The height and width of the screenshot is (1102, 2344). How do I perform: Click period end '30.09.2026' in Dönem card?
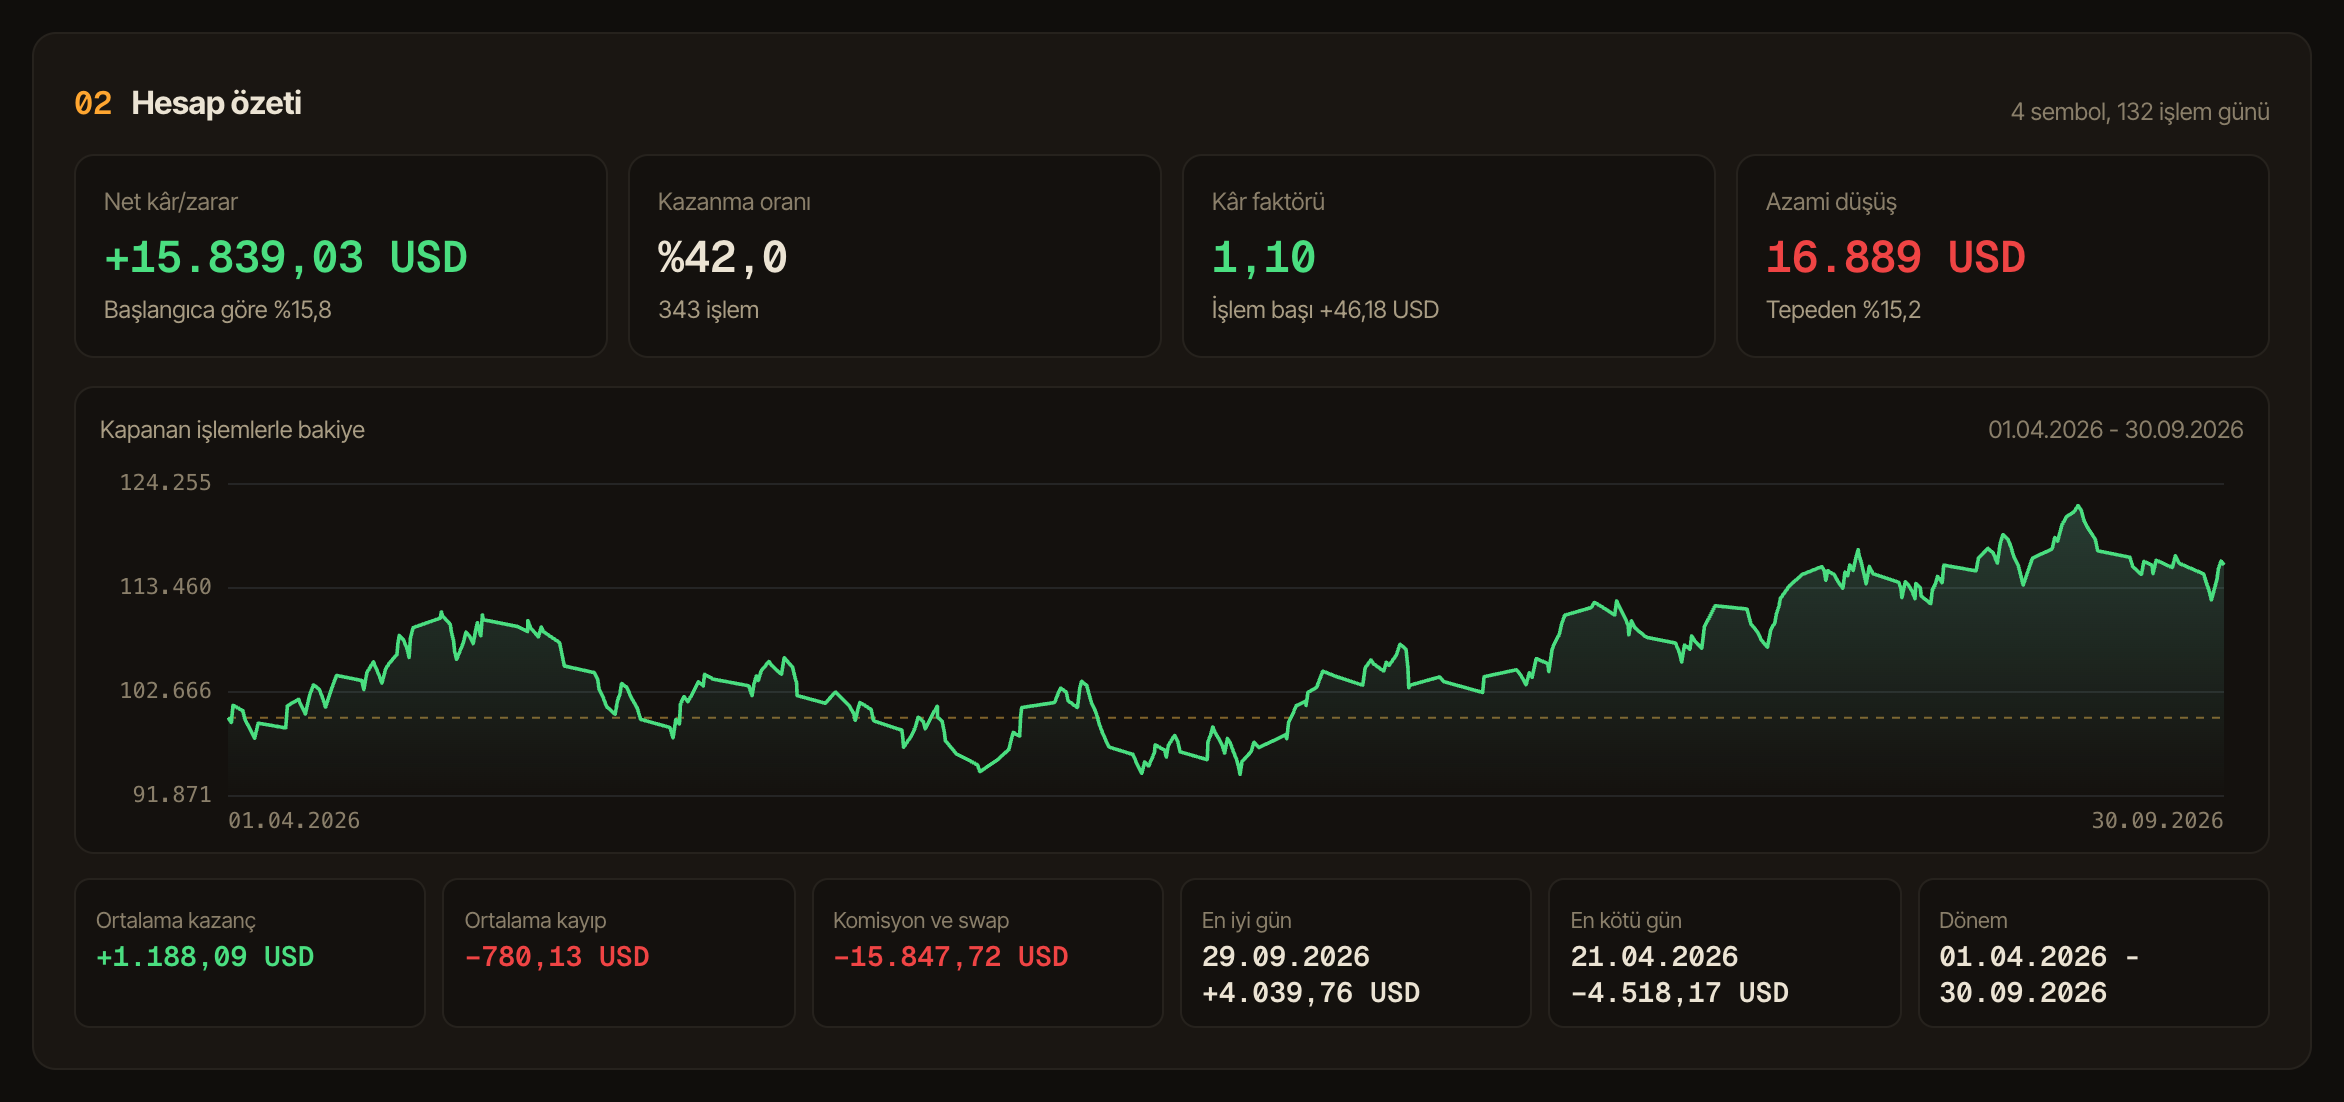point(2023,993)
